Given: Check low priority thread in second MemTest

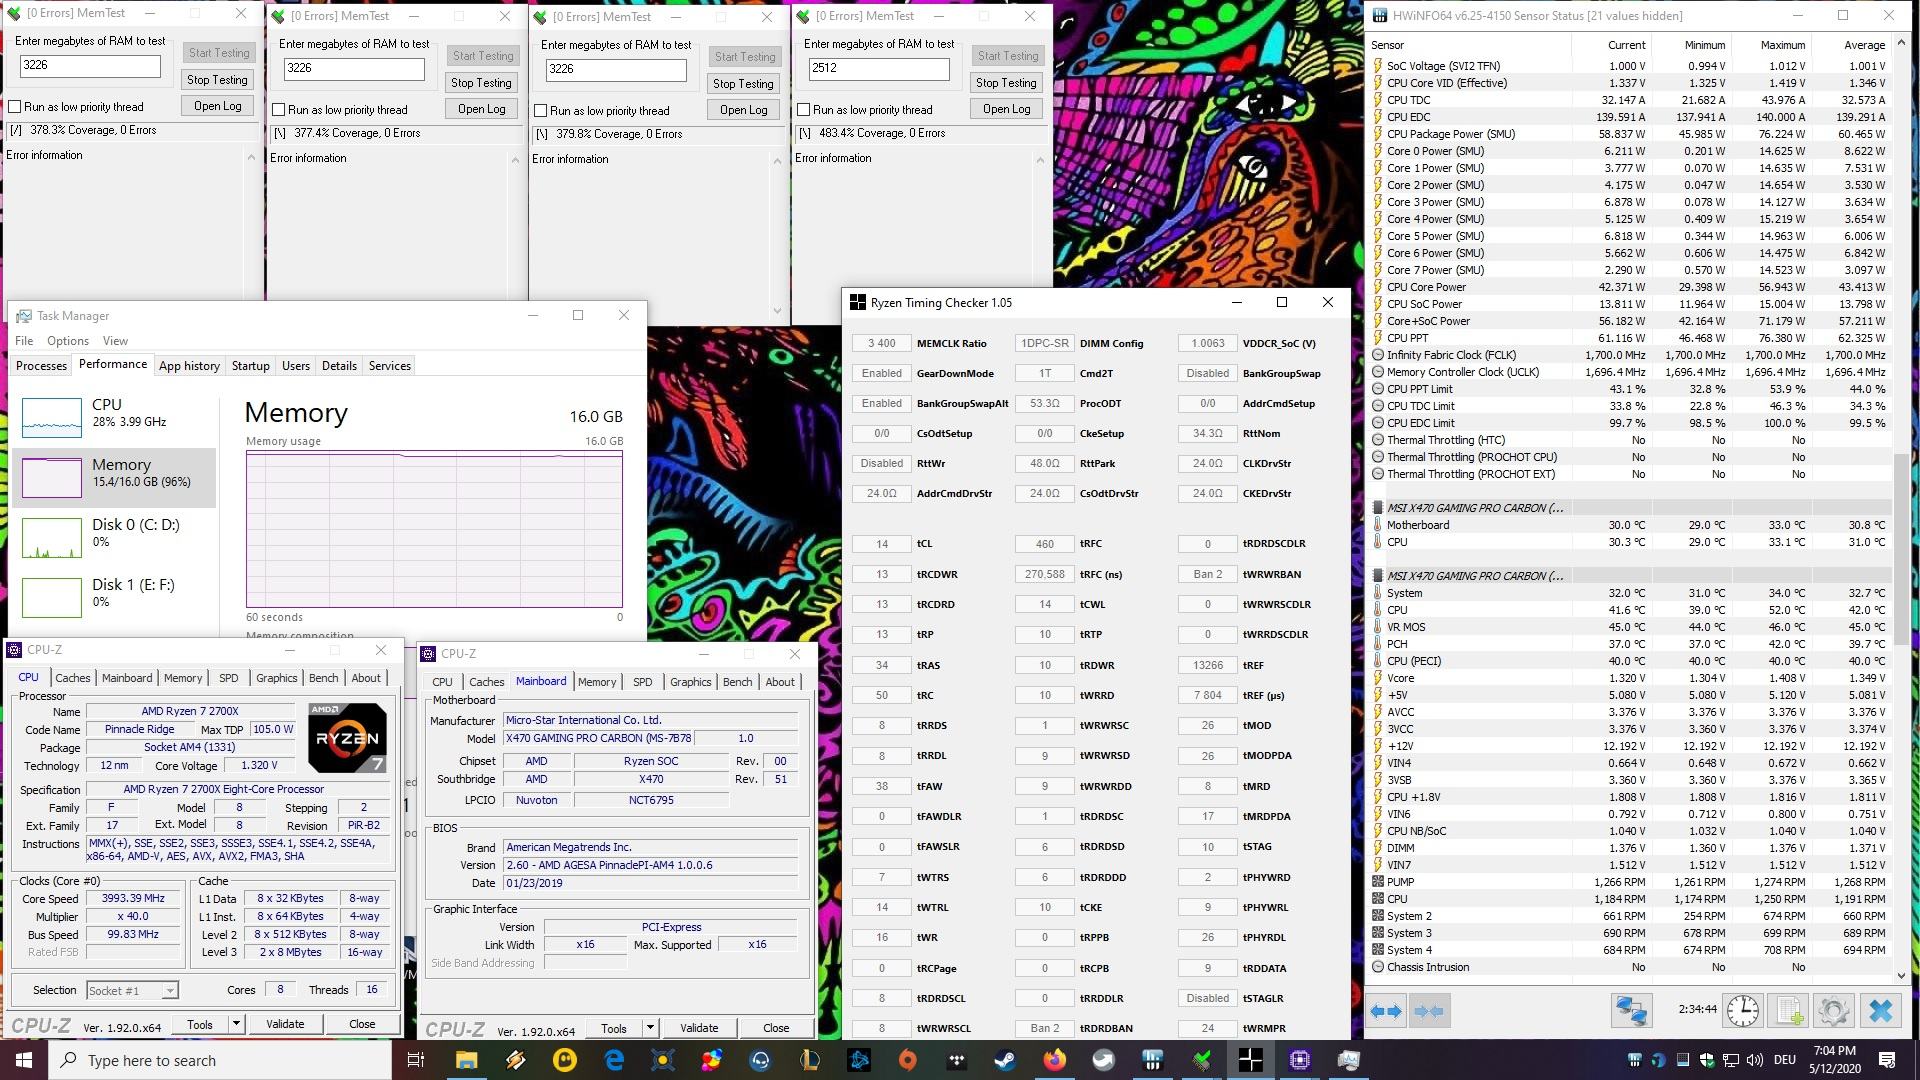Looking at the screenshot, I should 279,110.
